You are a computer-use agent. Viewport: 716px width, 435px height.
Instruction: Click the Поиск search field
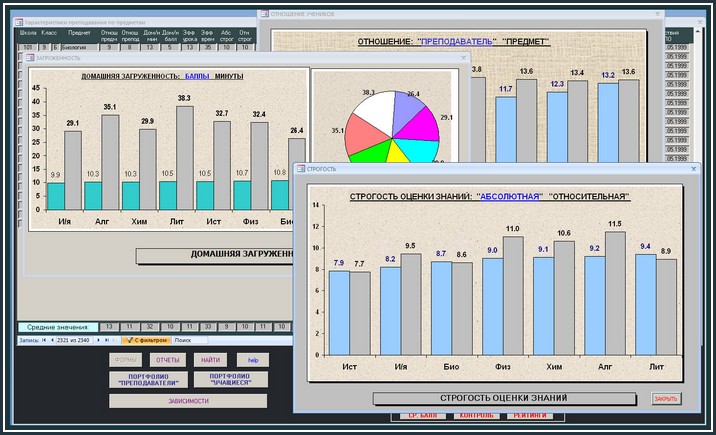pyautogui.click(x=190, y=340)
